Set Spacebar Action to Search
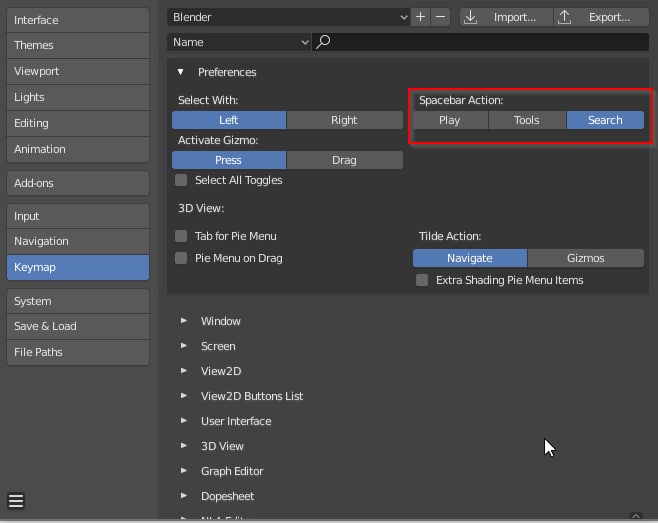658x523 pixels. click(x=605, y=120)
